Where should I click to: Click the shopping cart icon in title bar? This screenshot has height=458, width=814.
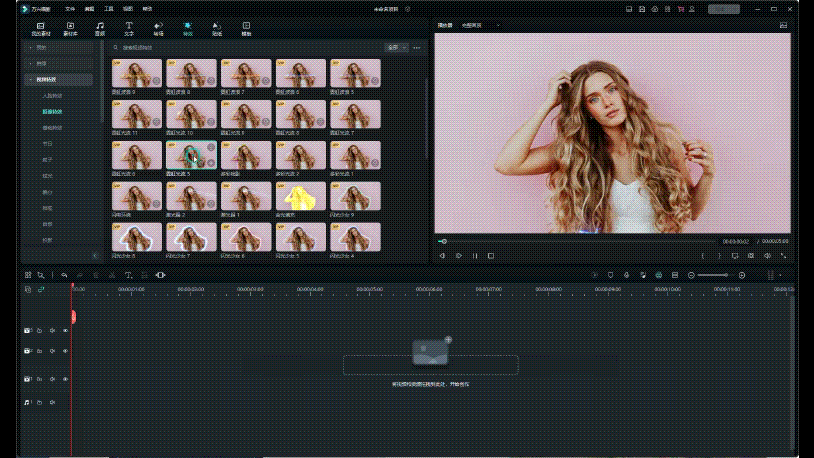[680, 8]
